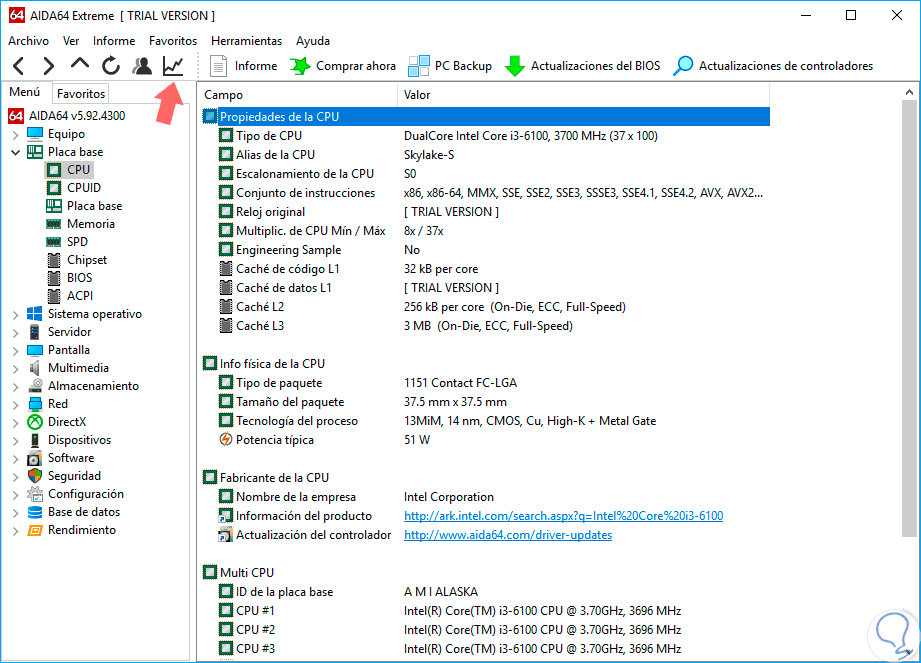Open Actualizaciones del BIOS
This screenshot has width=921, height=663.
pos(583,66)
